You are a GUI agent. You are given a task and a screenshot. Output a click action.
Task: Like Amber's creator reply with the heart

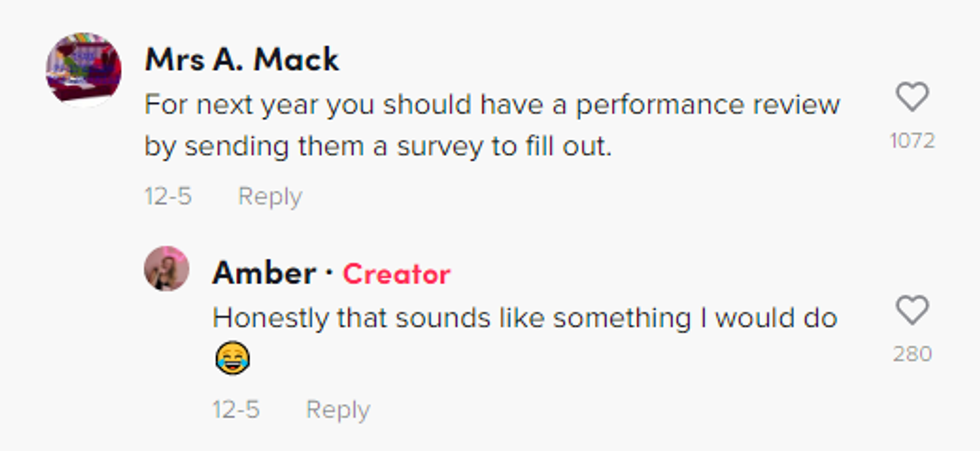[x=912, y=310]
